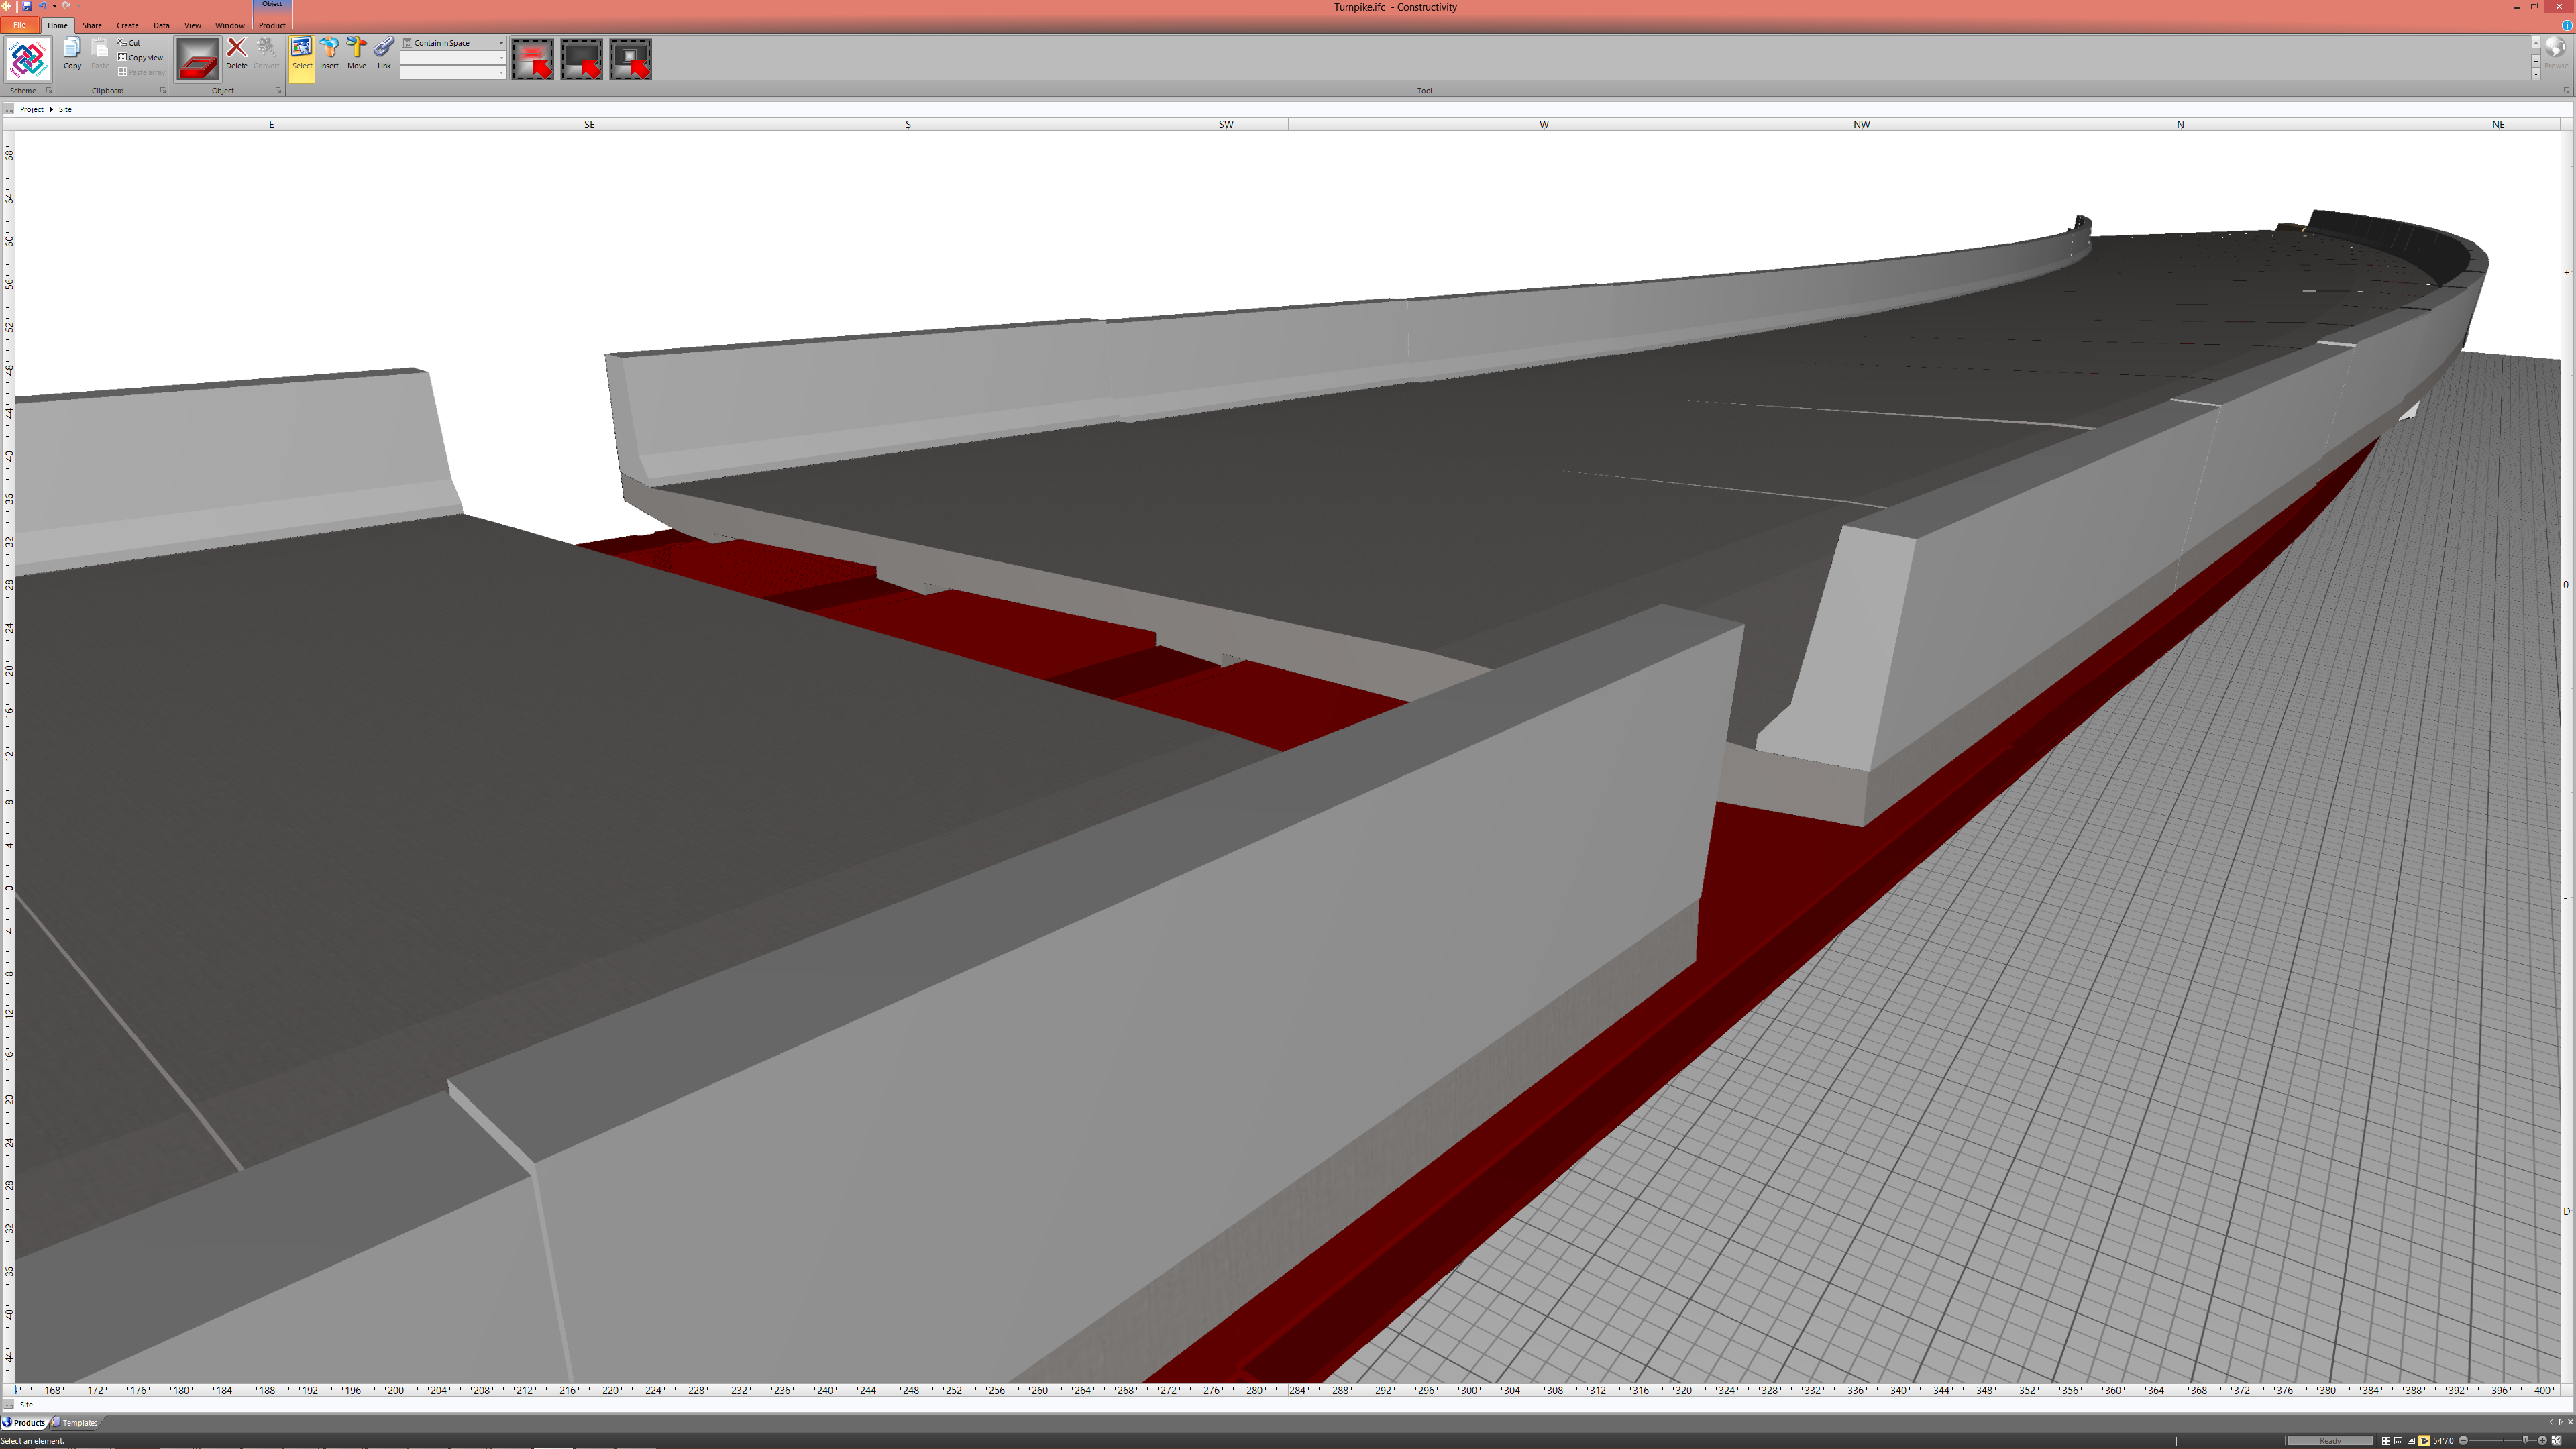Click Project in the breadcrumb
The image size is (2576, 1449).
[31, 109]
